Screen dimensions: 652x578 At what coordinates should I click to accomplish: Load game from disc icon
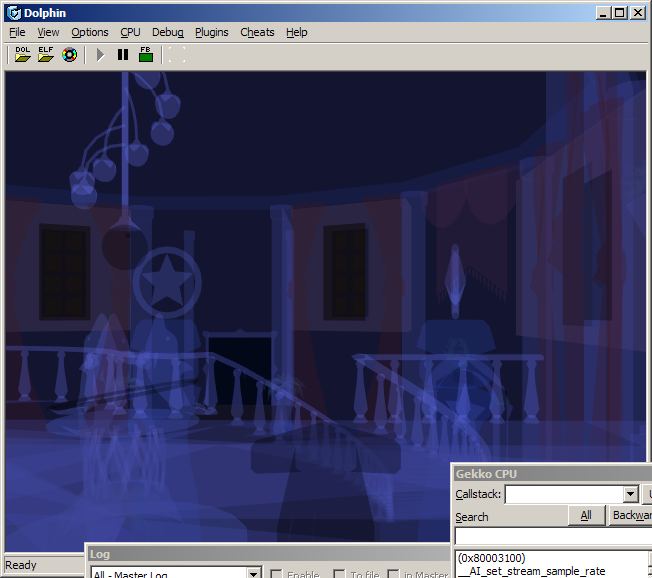pyautogui.click(x=69, y=54)
